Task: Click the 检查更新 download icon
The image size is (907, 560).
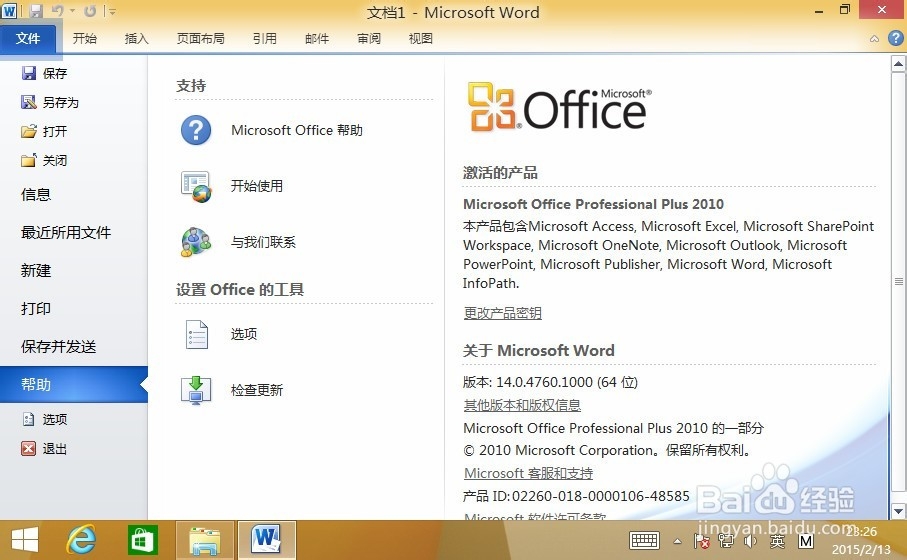Action: pos(196,390)
